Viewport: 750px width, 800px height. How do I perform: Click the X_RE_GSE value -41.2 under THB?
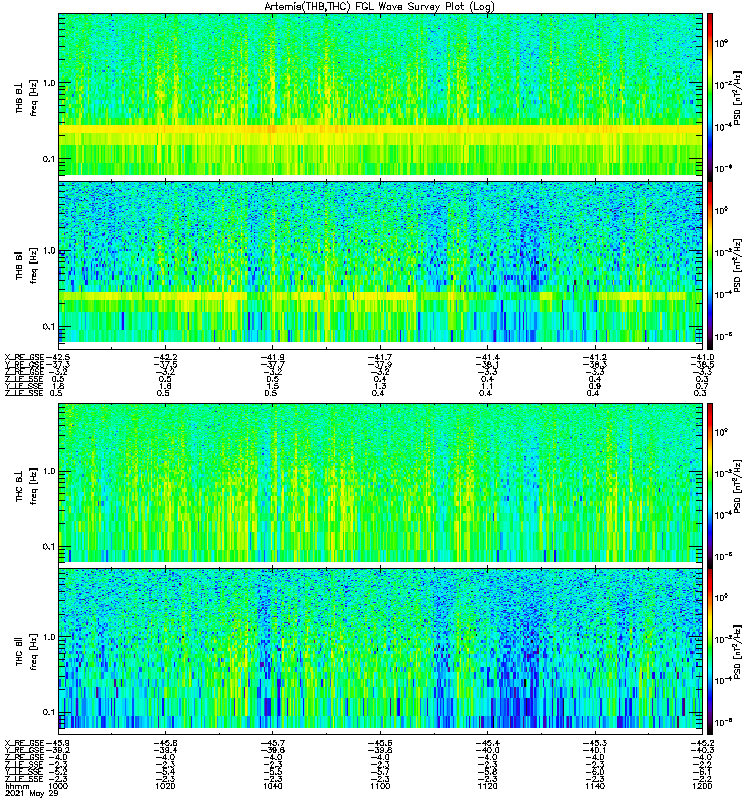tap(595, 357)
